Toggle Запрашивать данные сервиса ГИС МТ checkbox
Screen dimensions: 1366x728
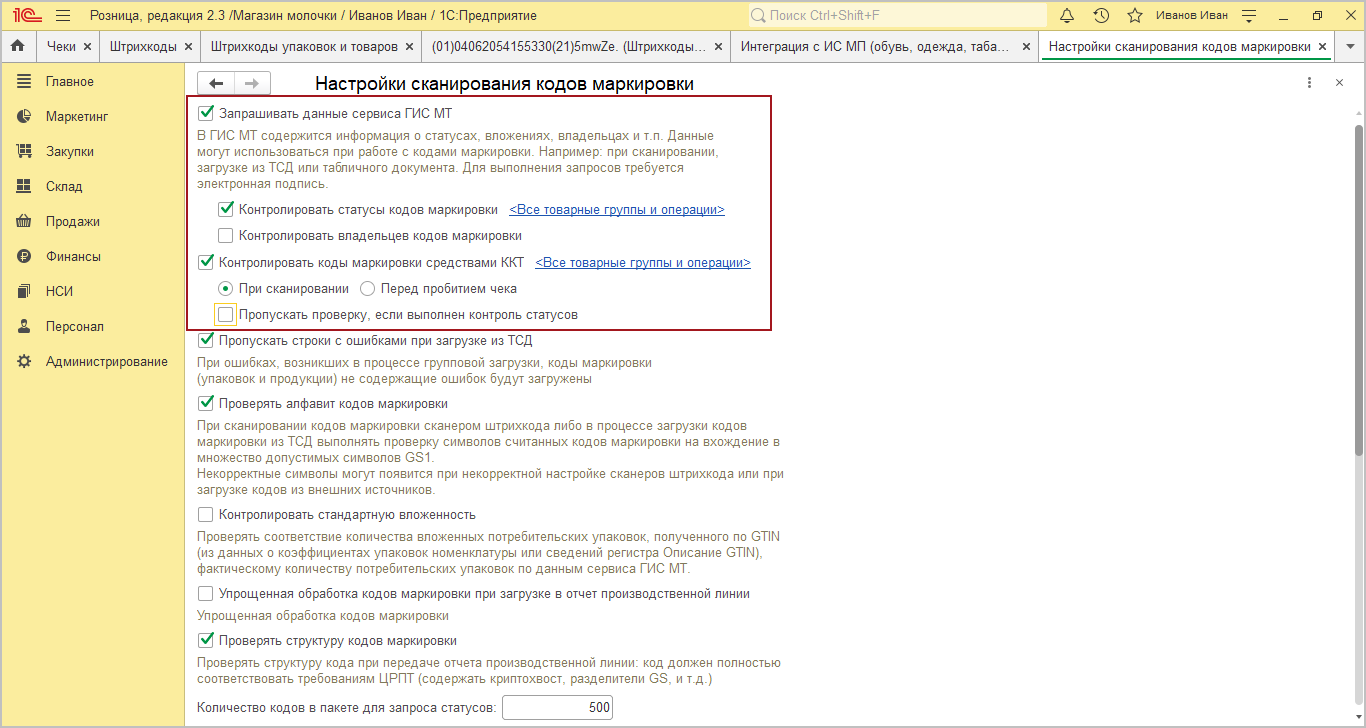(207, 113)
